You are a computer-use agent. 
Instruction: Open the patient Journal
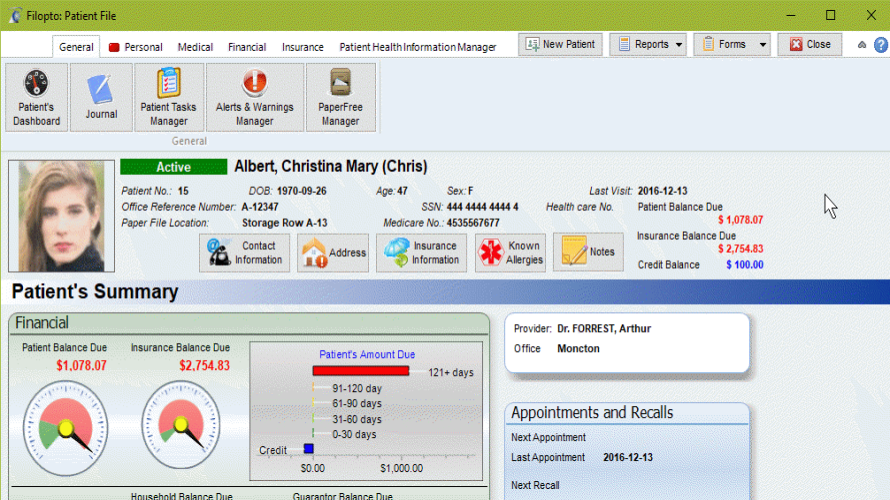pos(101,98)
